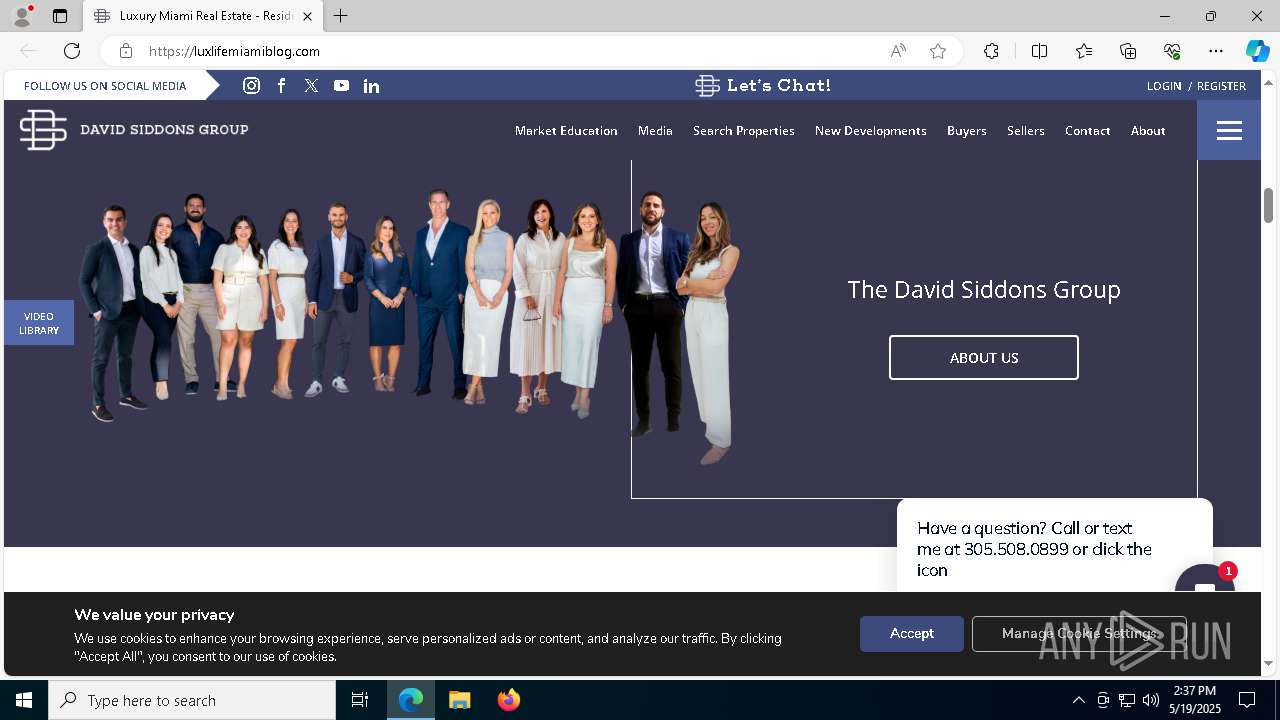Open the YouTube social link
The height and width of the screenshot is (720, 1280).
tap(342, 86)
